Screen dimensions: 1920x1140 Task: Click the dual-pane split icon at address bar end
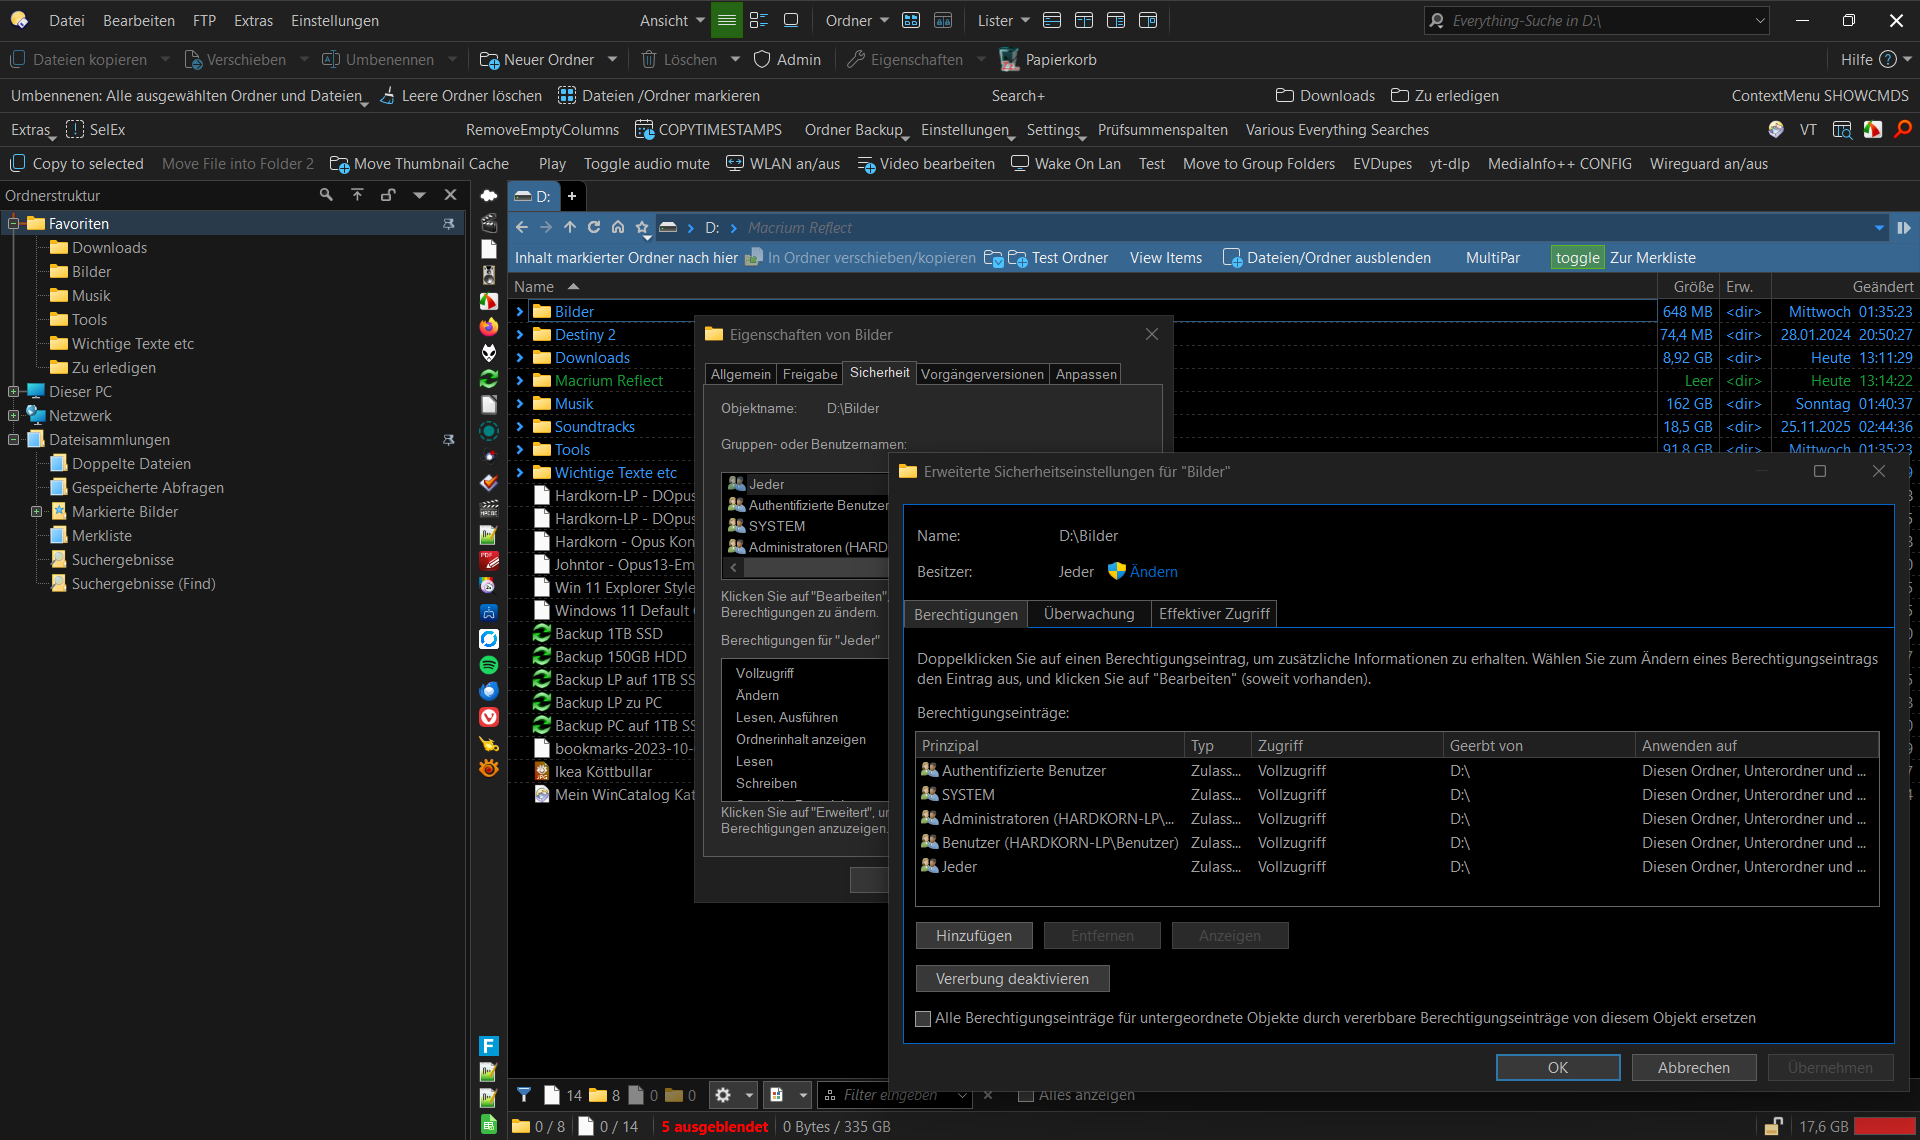pyautogui.click(x=1904, y=228)
